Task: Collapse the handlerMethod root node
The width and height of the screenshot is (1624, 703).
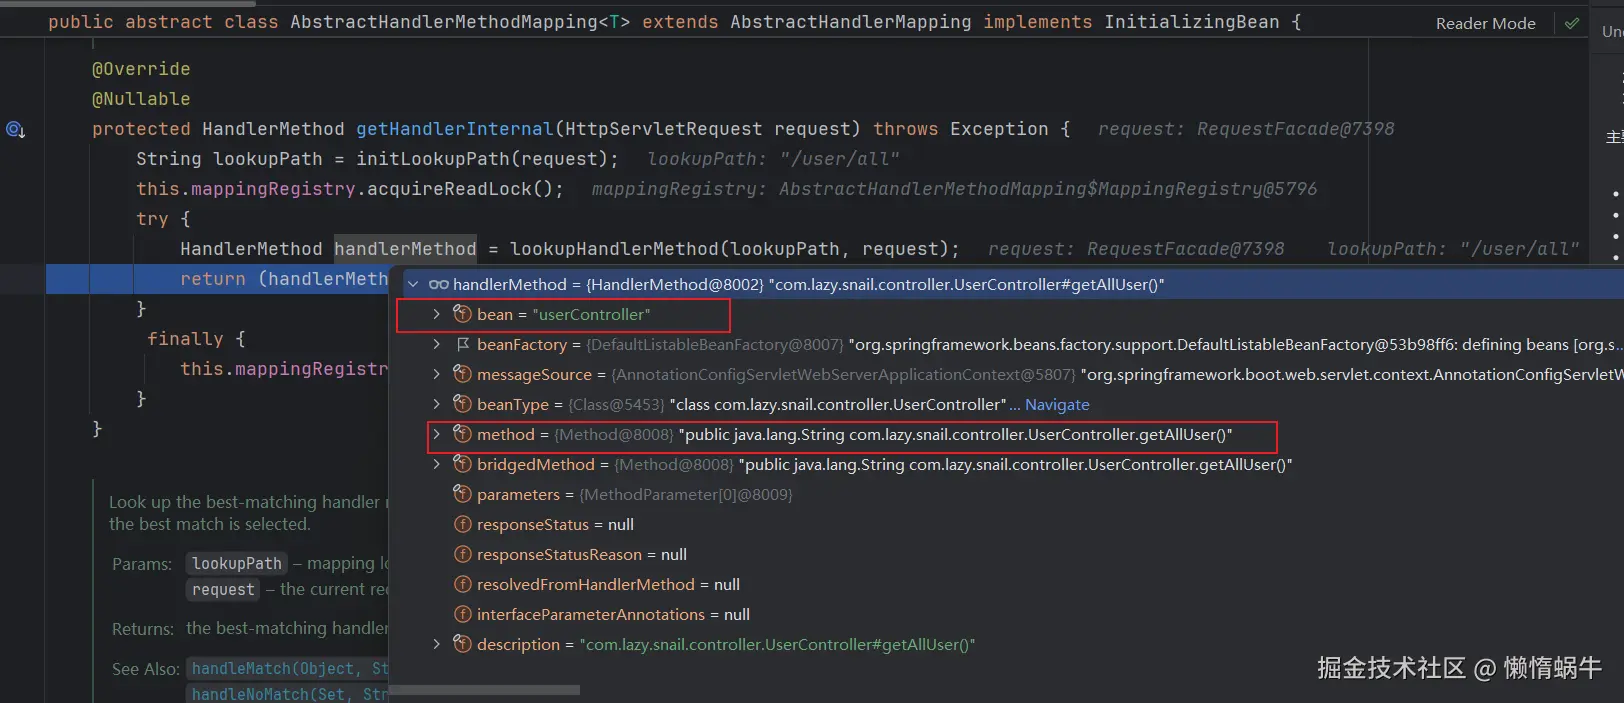Action: coord(413,285)
